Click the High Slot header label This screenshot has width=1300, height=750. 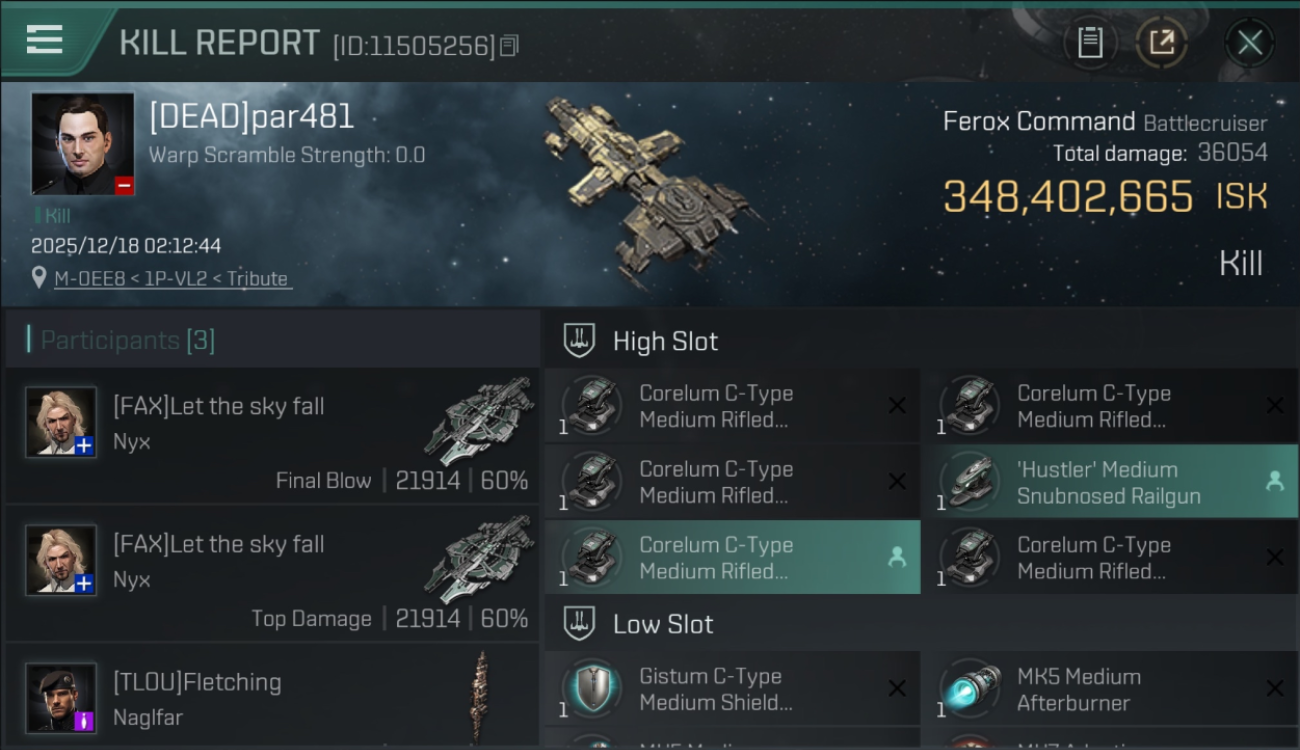(x=665, y=341)
